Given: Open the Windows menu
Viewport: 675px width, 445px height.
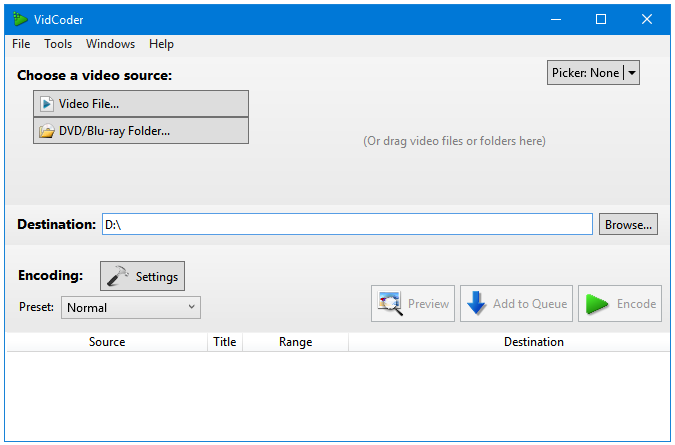Looking at the screenshot, I should 110,44.
